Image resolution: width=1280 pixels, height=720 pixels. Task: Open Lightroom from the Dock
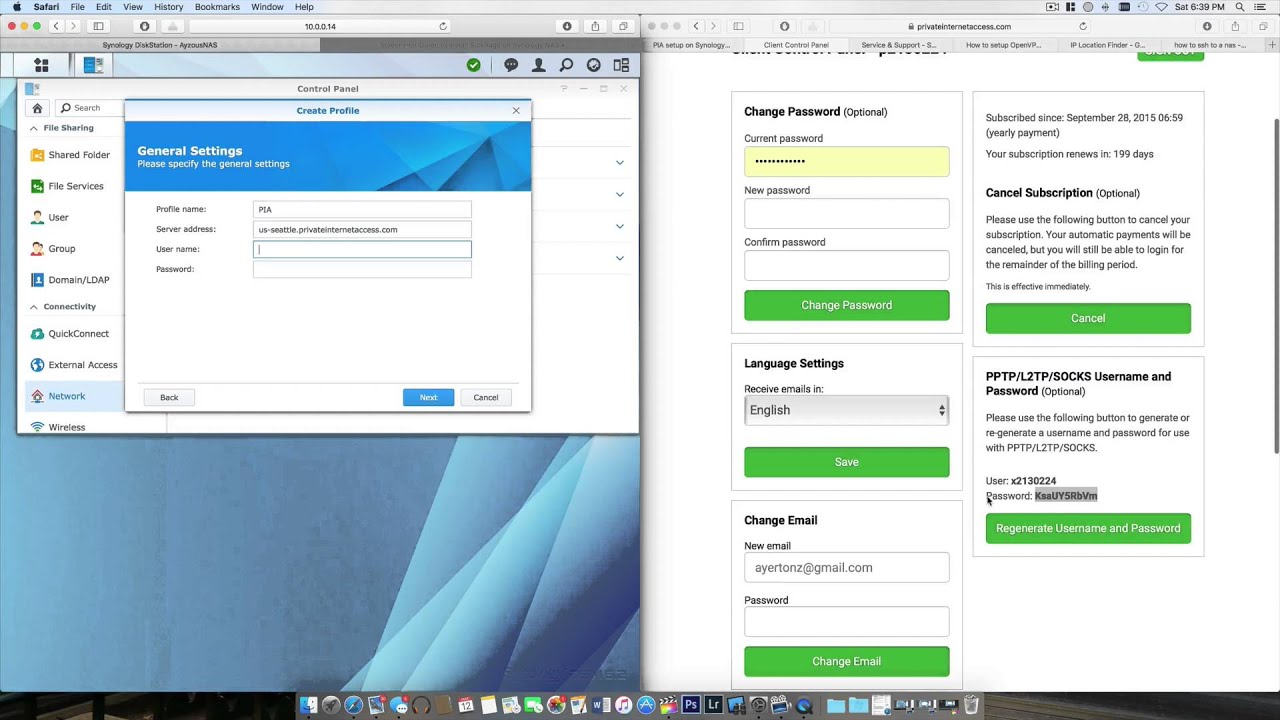tap(713, 705)
